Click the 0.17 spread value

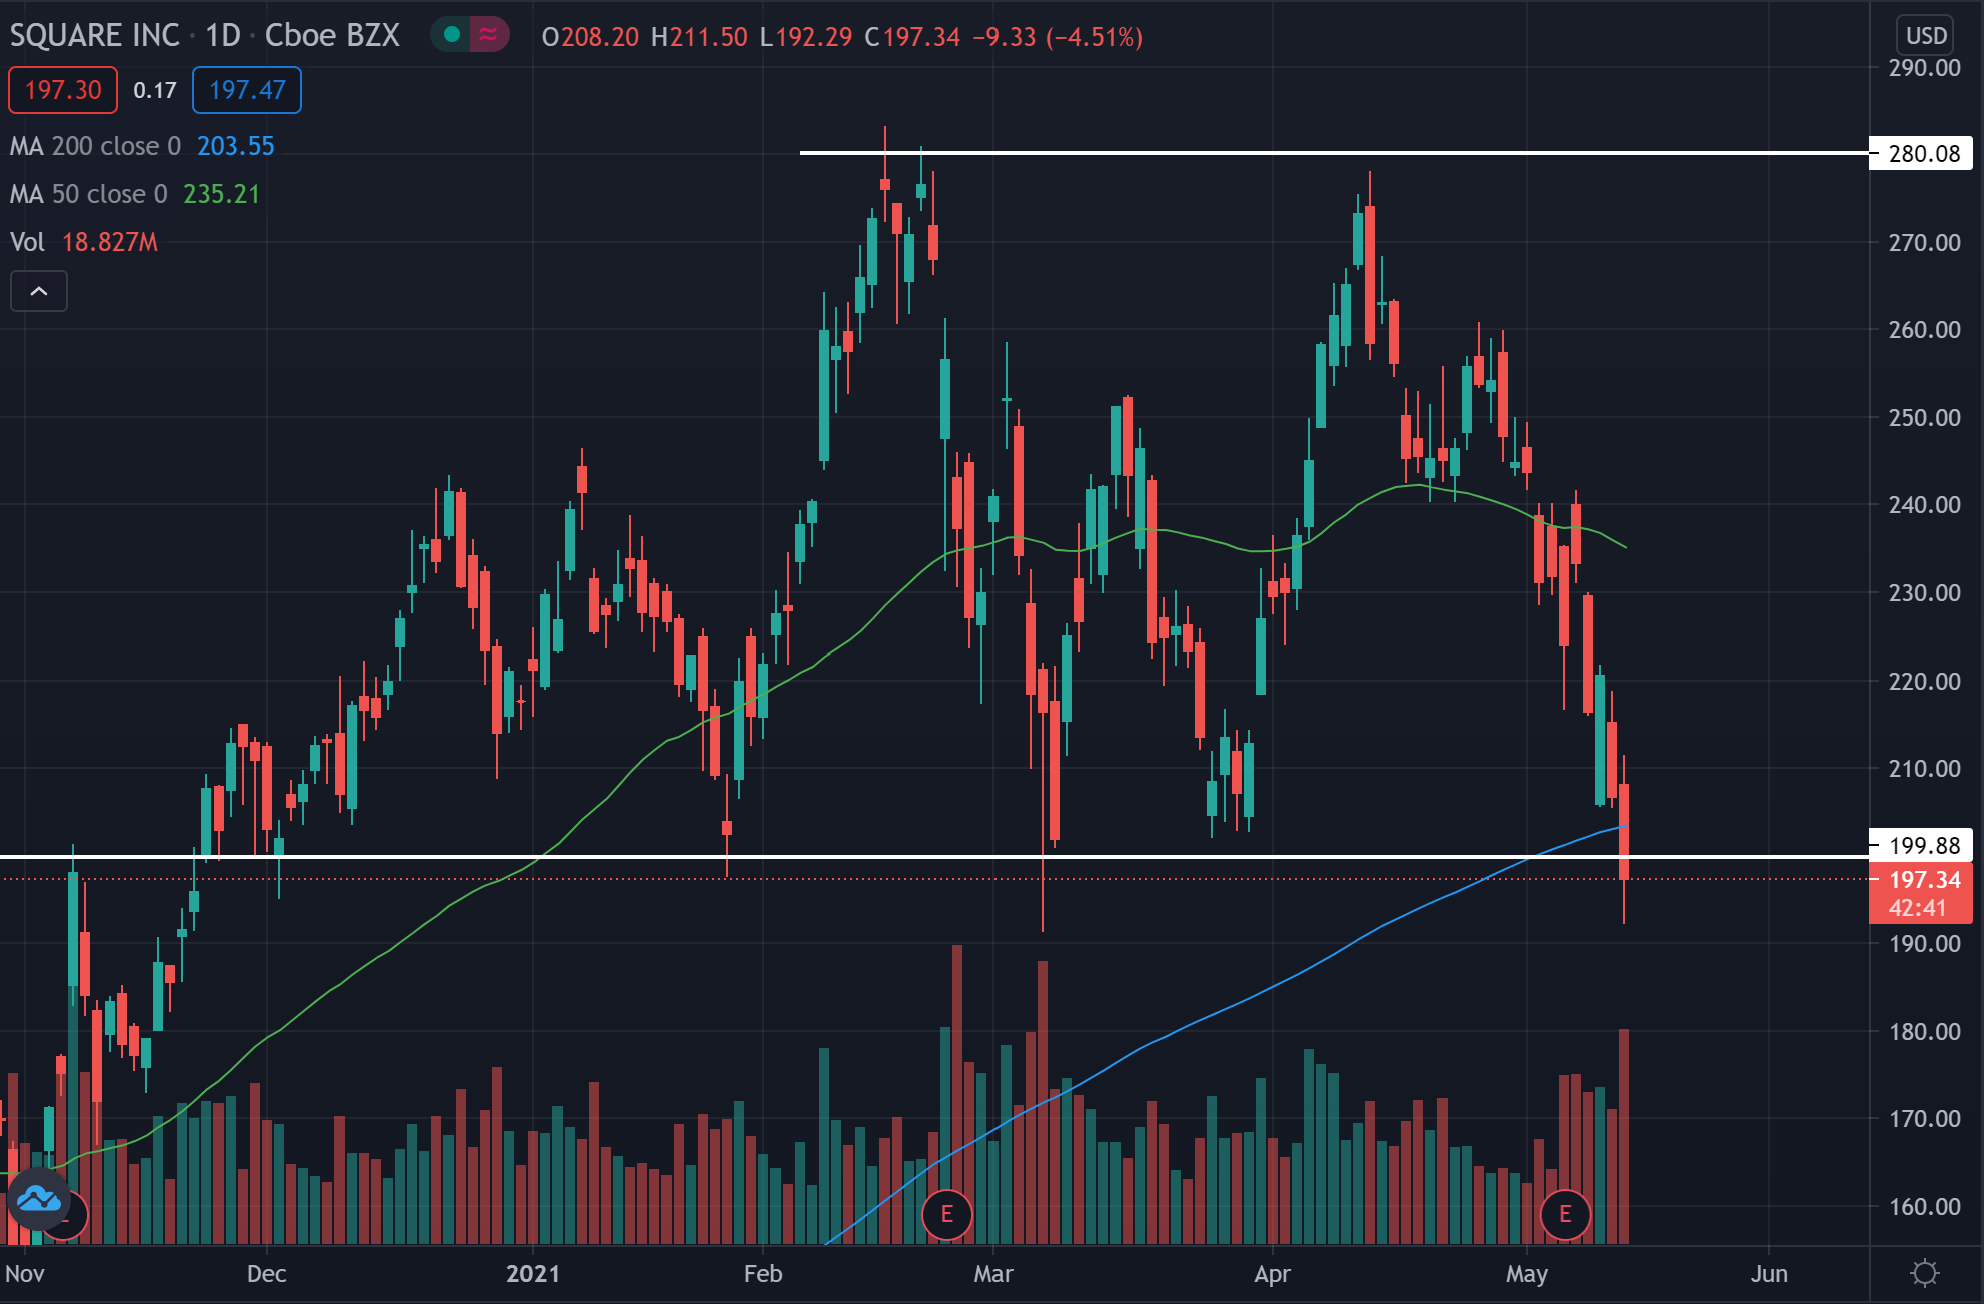pos(155,90)
